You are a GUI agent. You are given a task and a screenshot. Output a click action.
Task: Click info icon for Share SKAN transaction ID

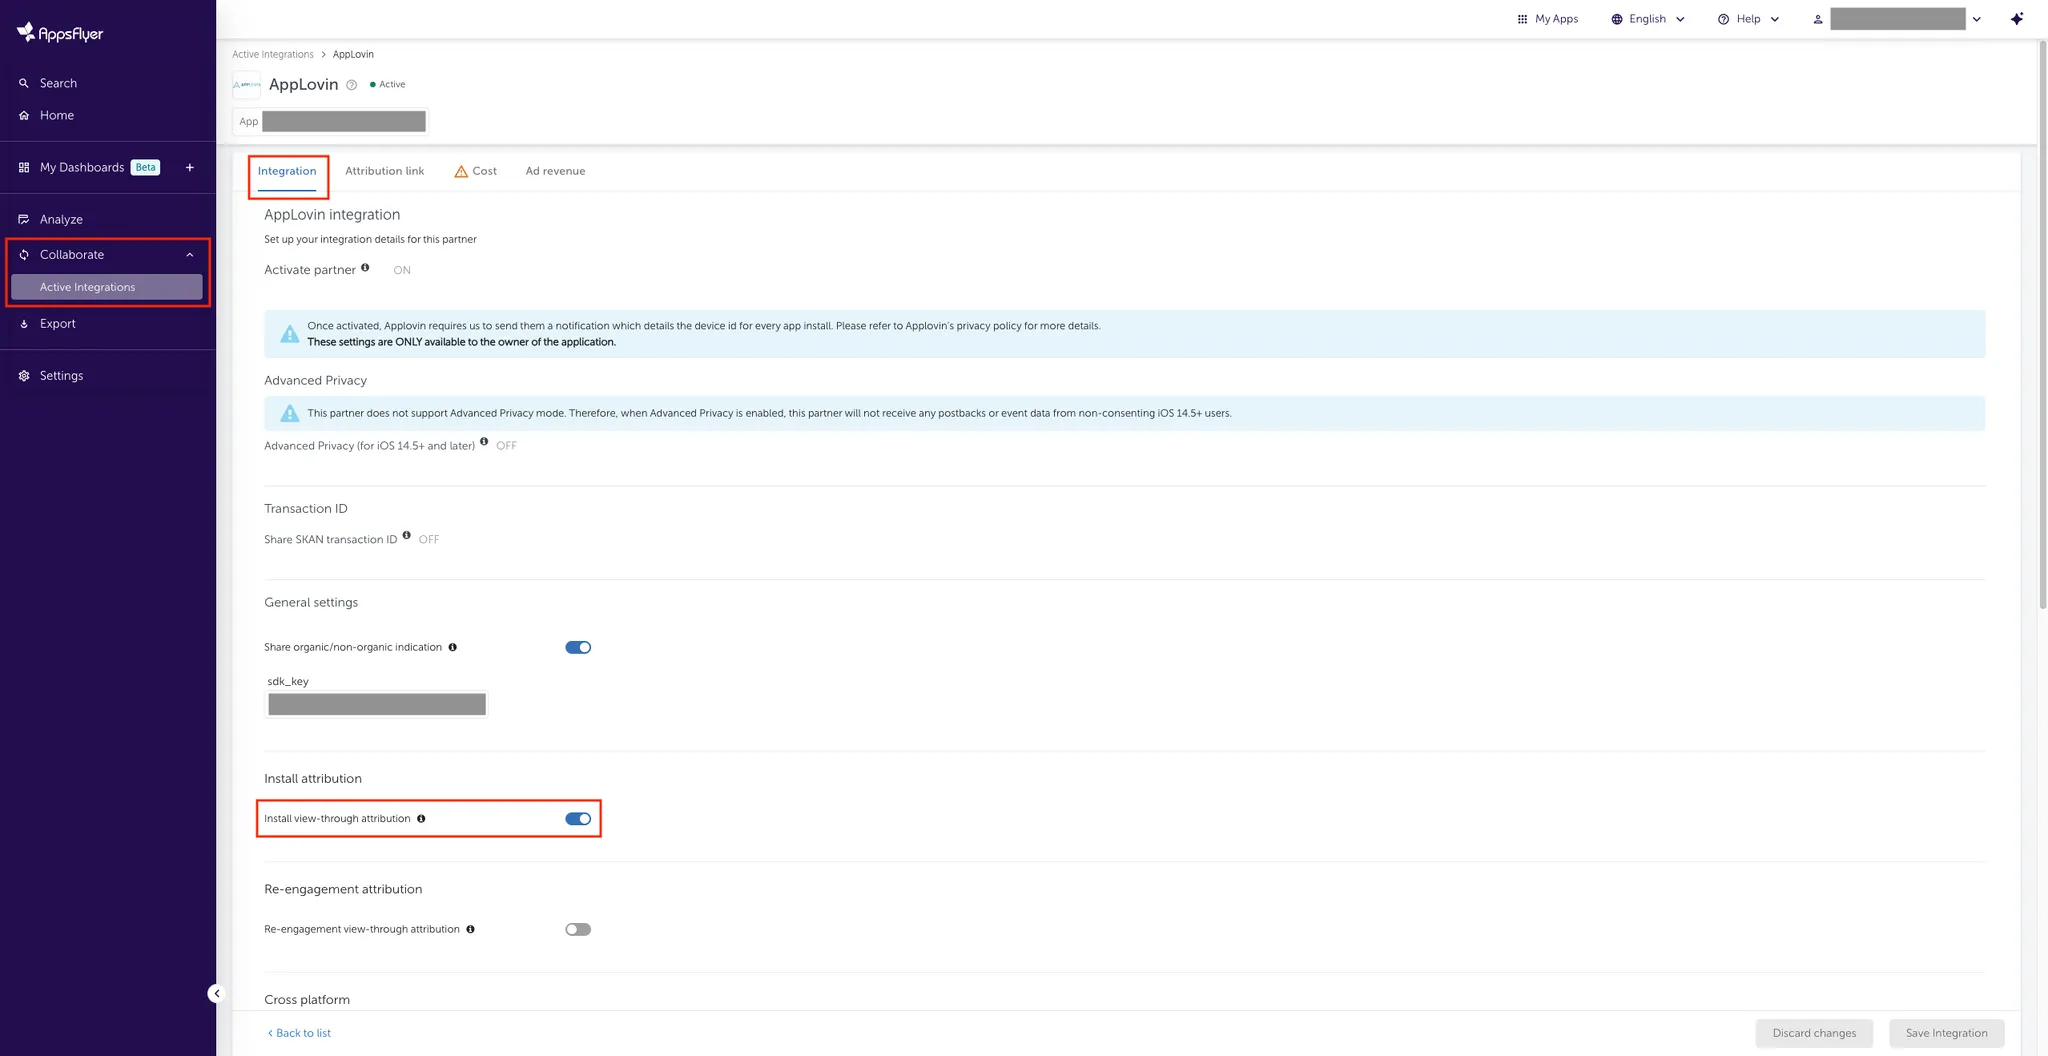[x=406, y=535]
